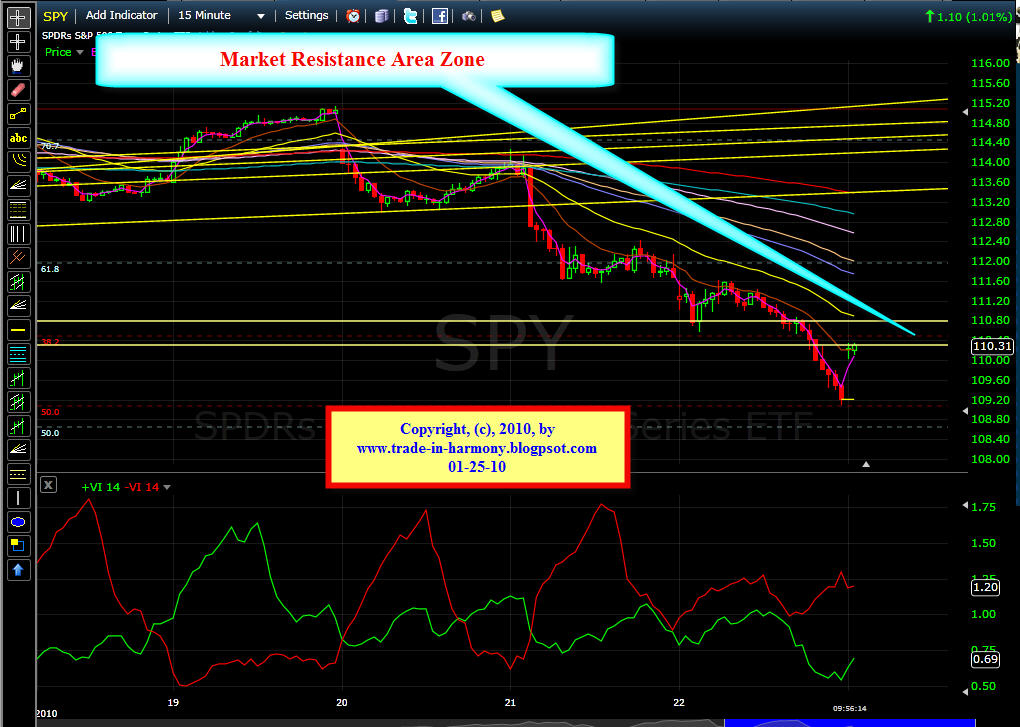Click the date label 22 on time axis
This screenshot has height=727, width=1020.
coord(679,702)
